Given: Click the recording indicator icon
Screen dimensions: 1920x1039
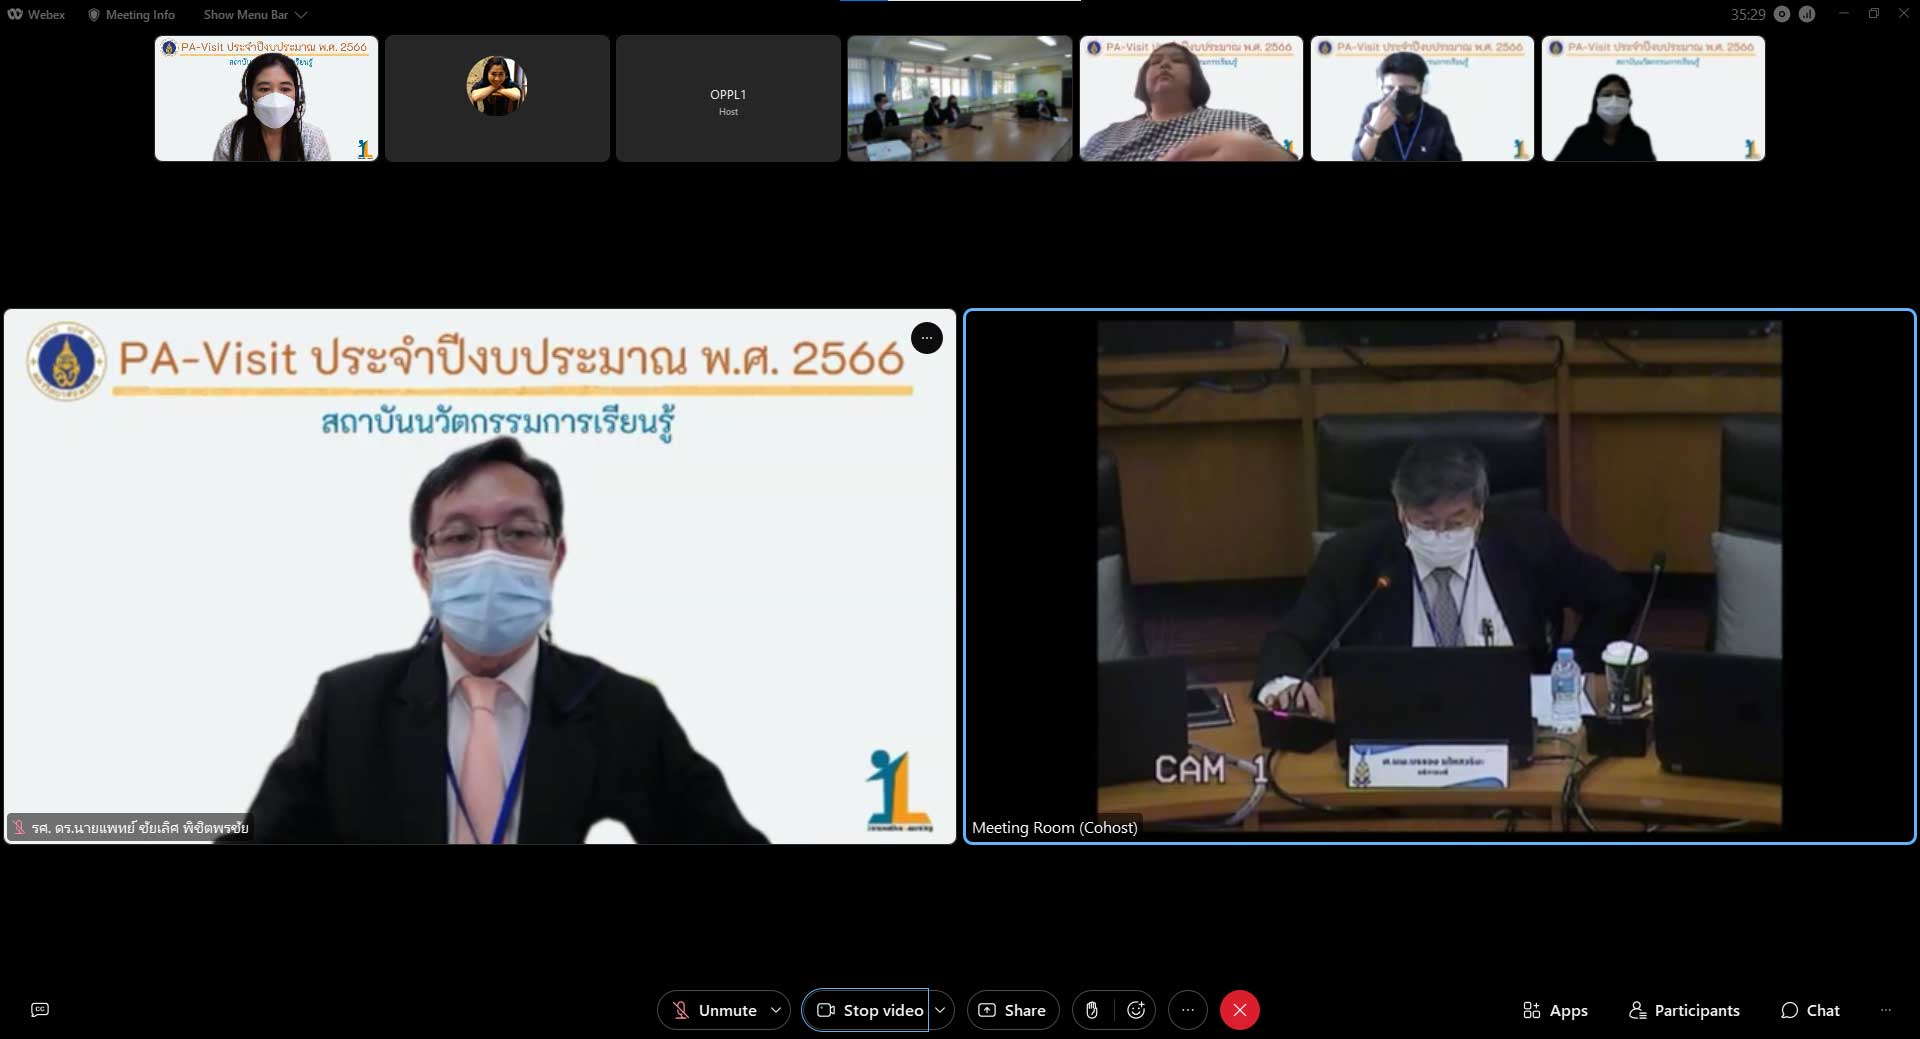Looking at the screenshot, I should 1782,14.
